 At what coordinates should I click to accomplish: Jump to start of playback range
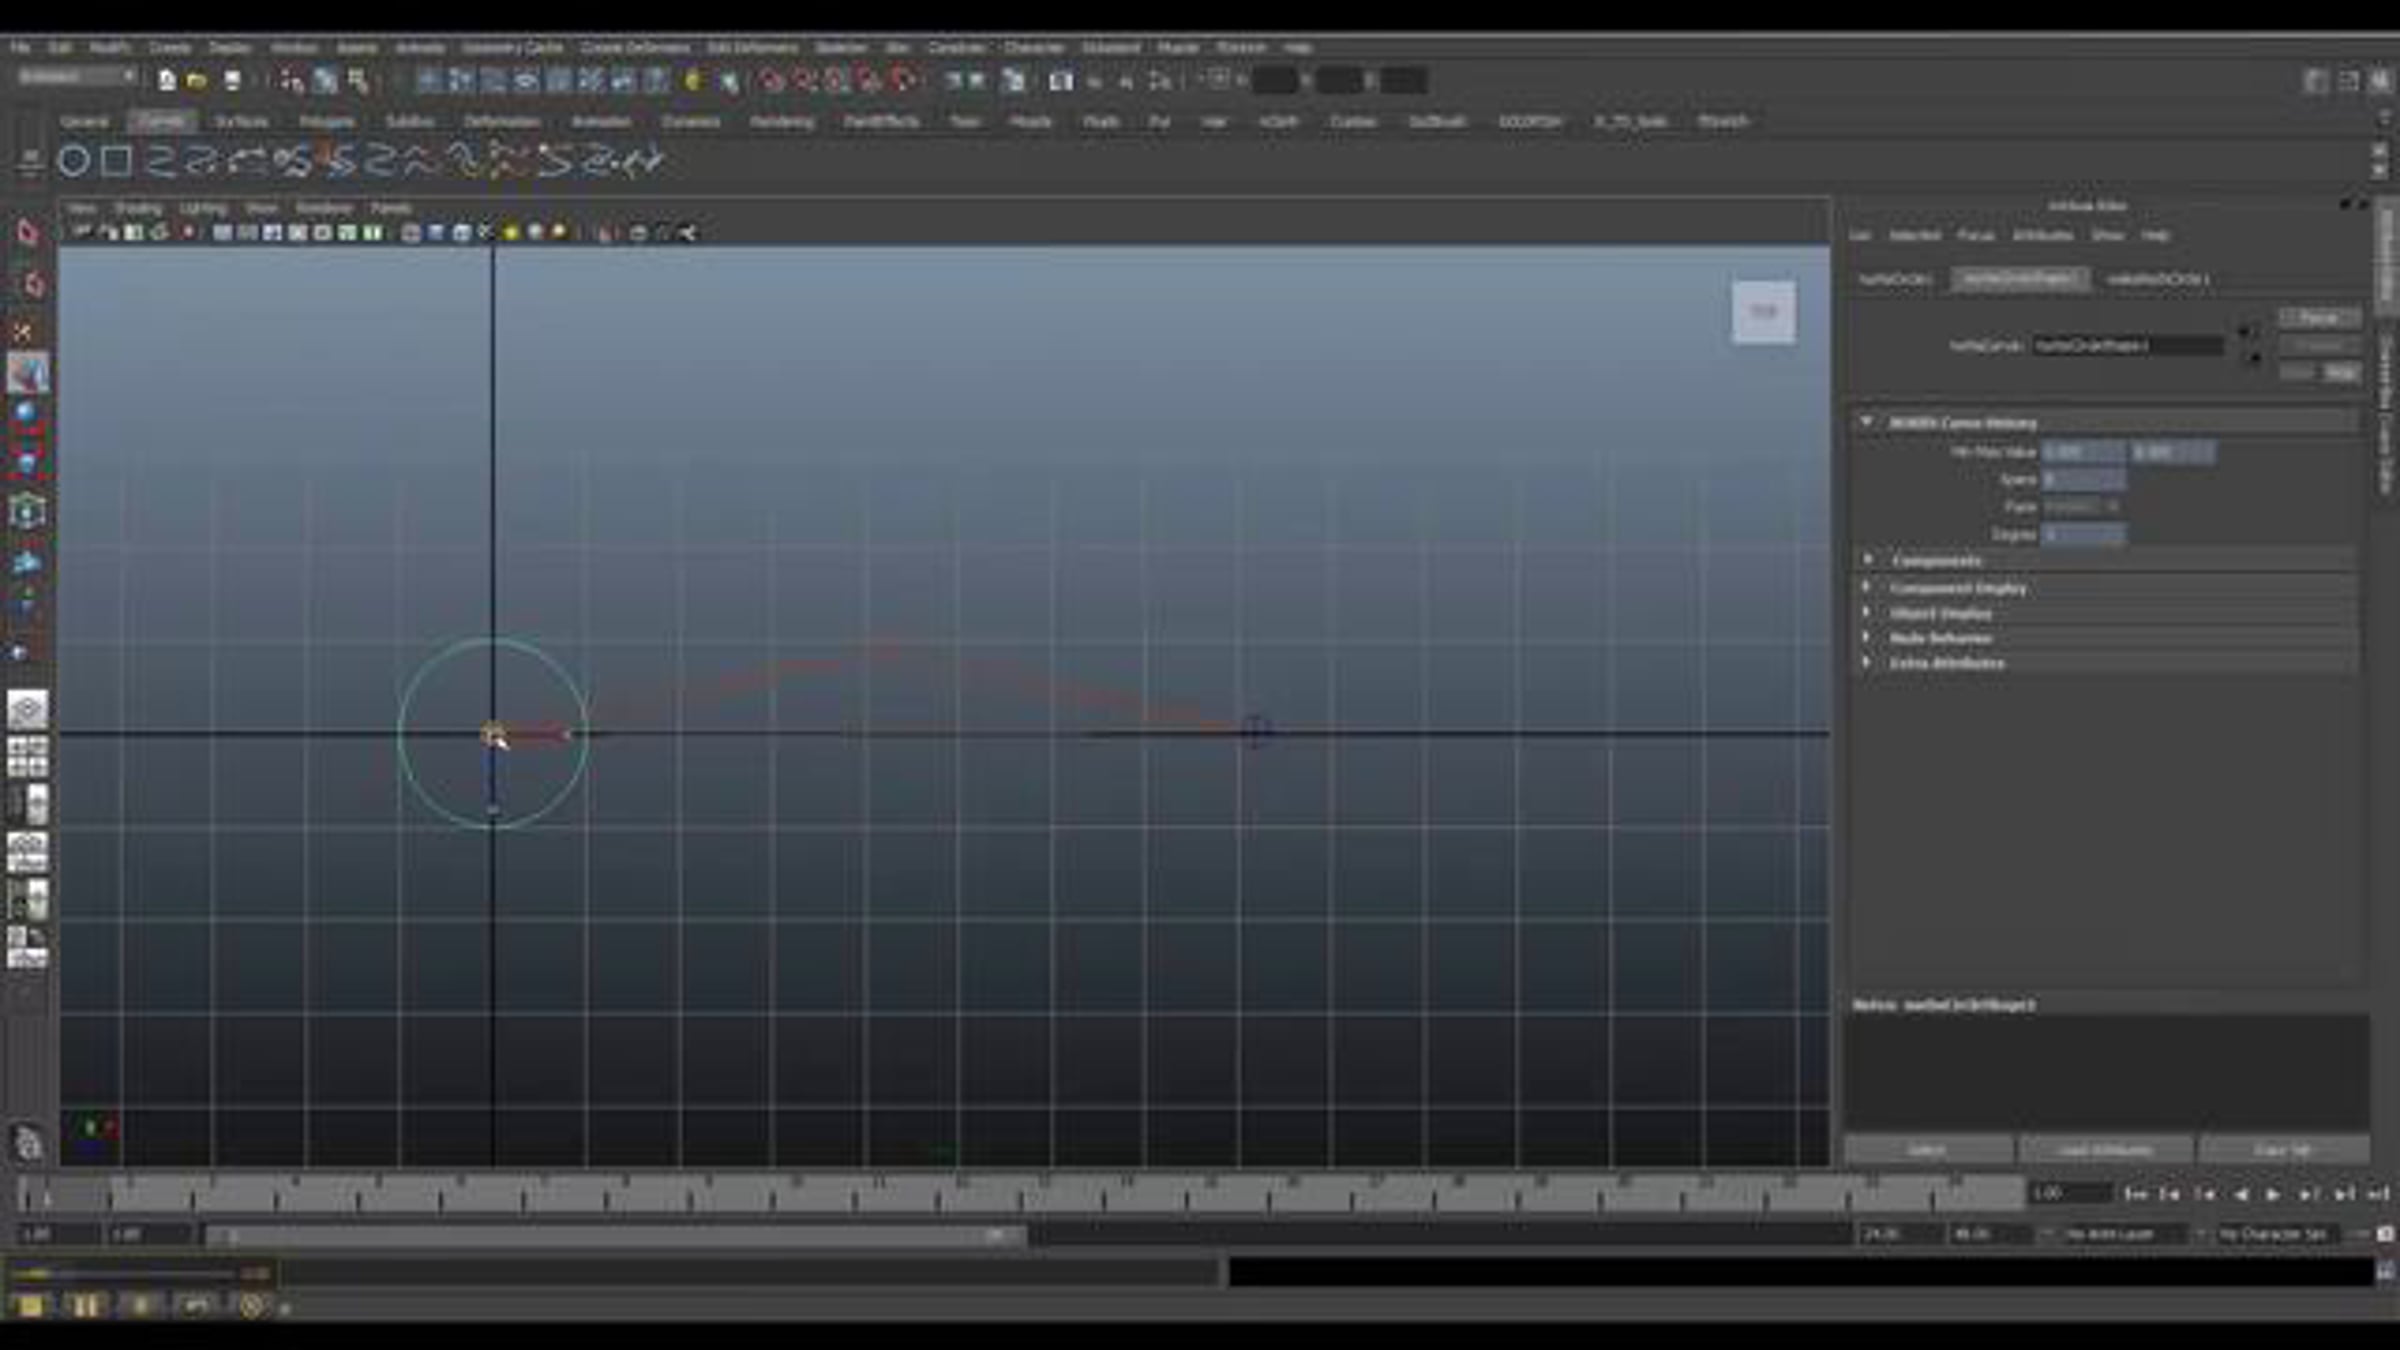(x=2135, y=1194)
